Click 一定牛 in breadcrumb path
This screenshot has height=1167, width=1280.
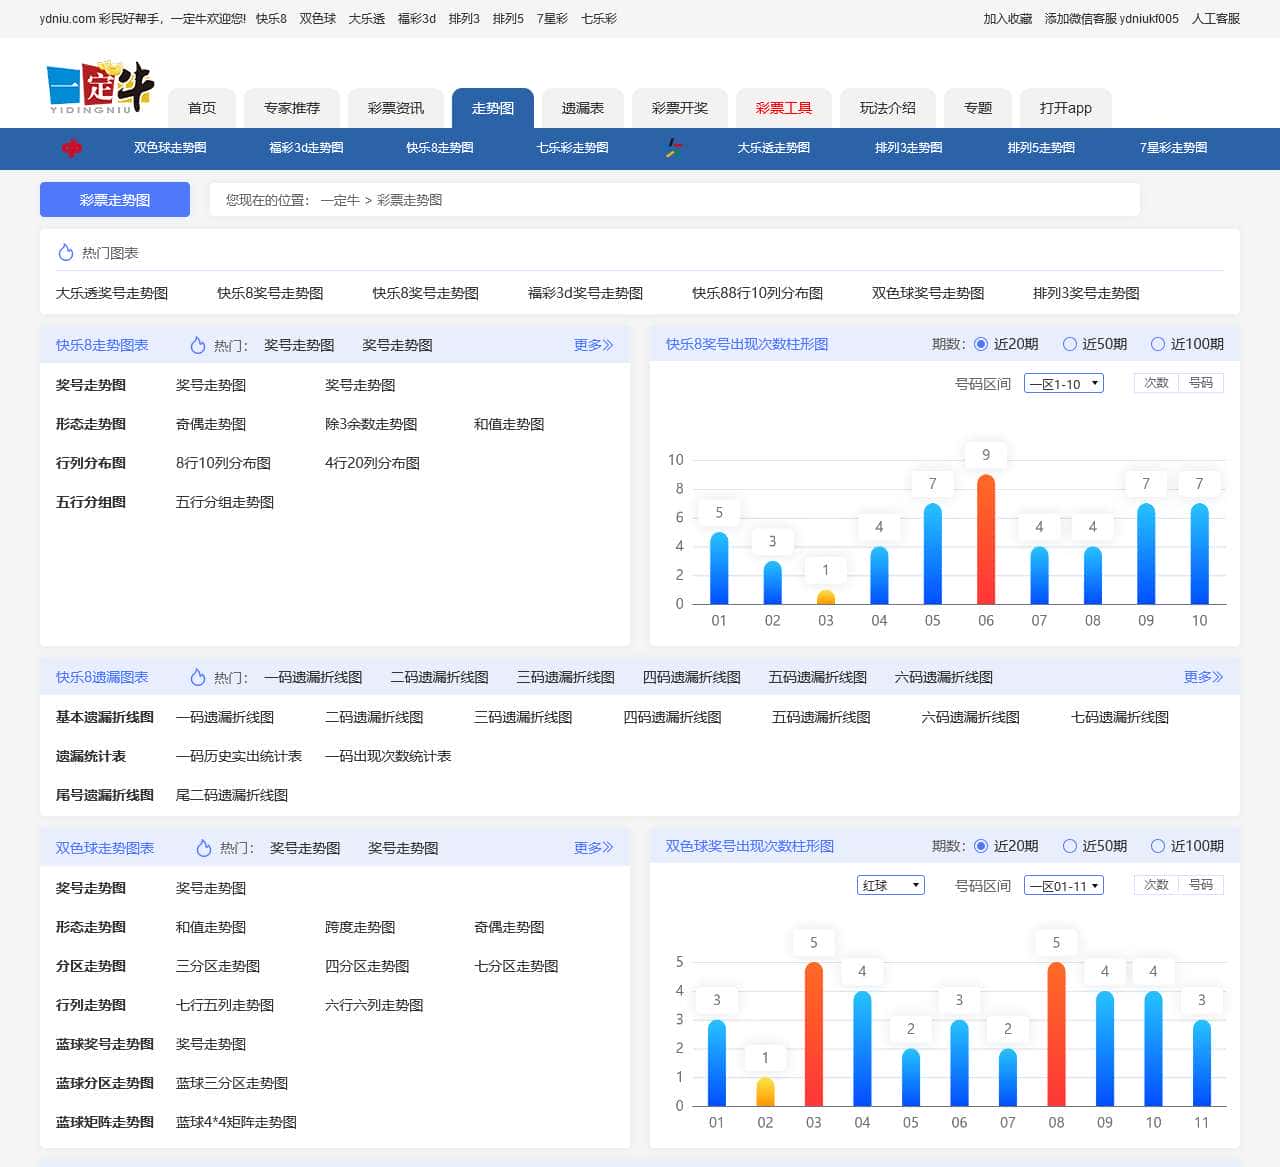(340, 200)
